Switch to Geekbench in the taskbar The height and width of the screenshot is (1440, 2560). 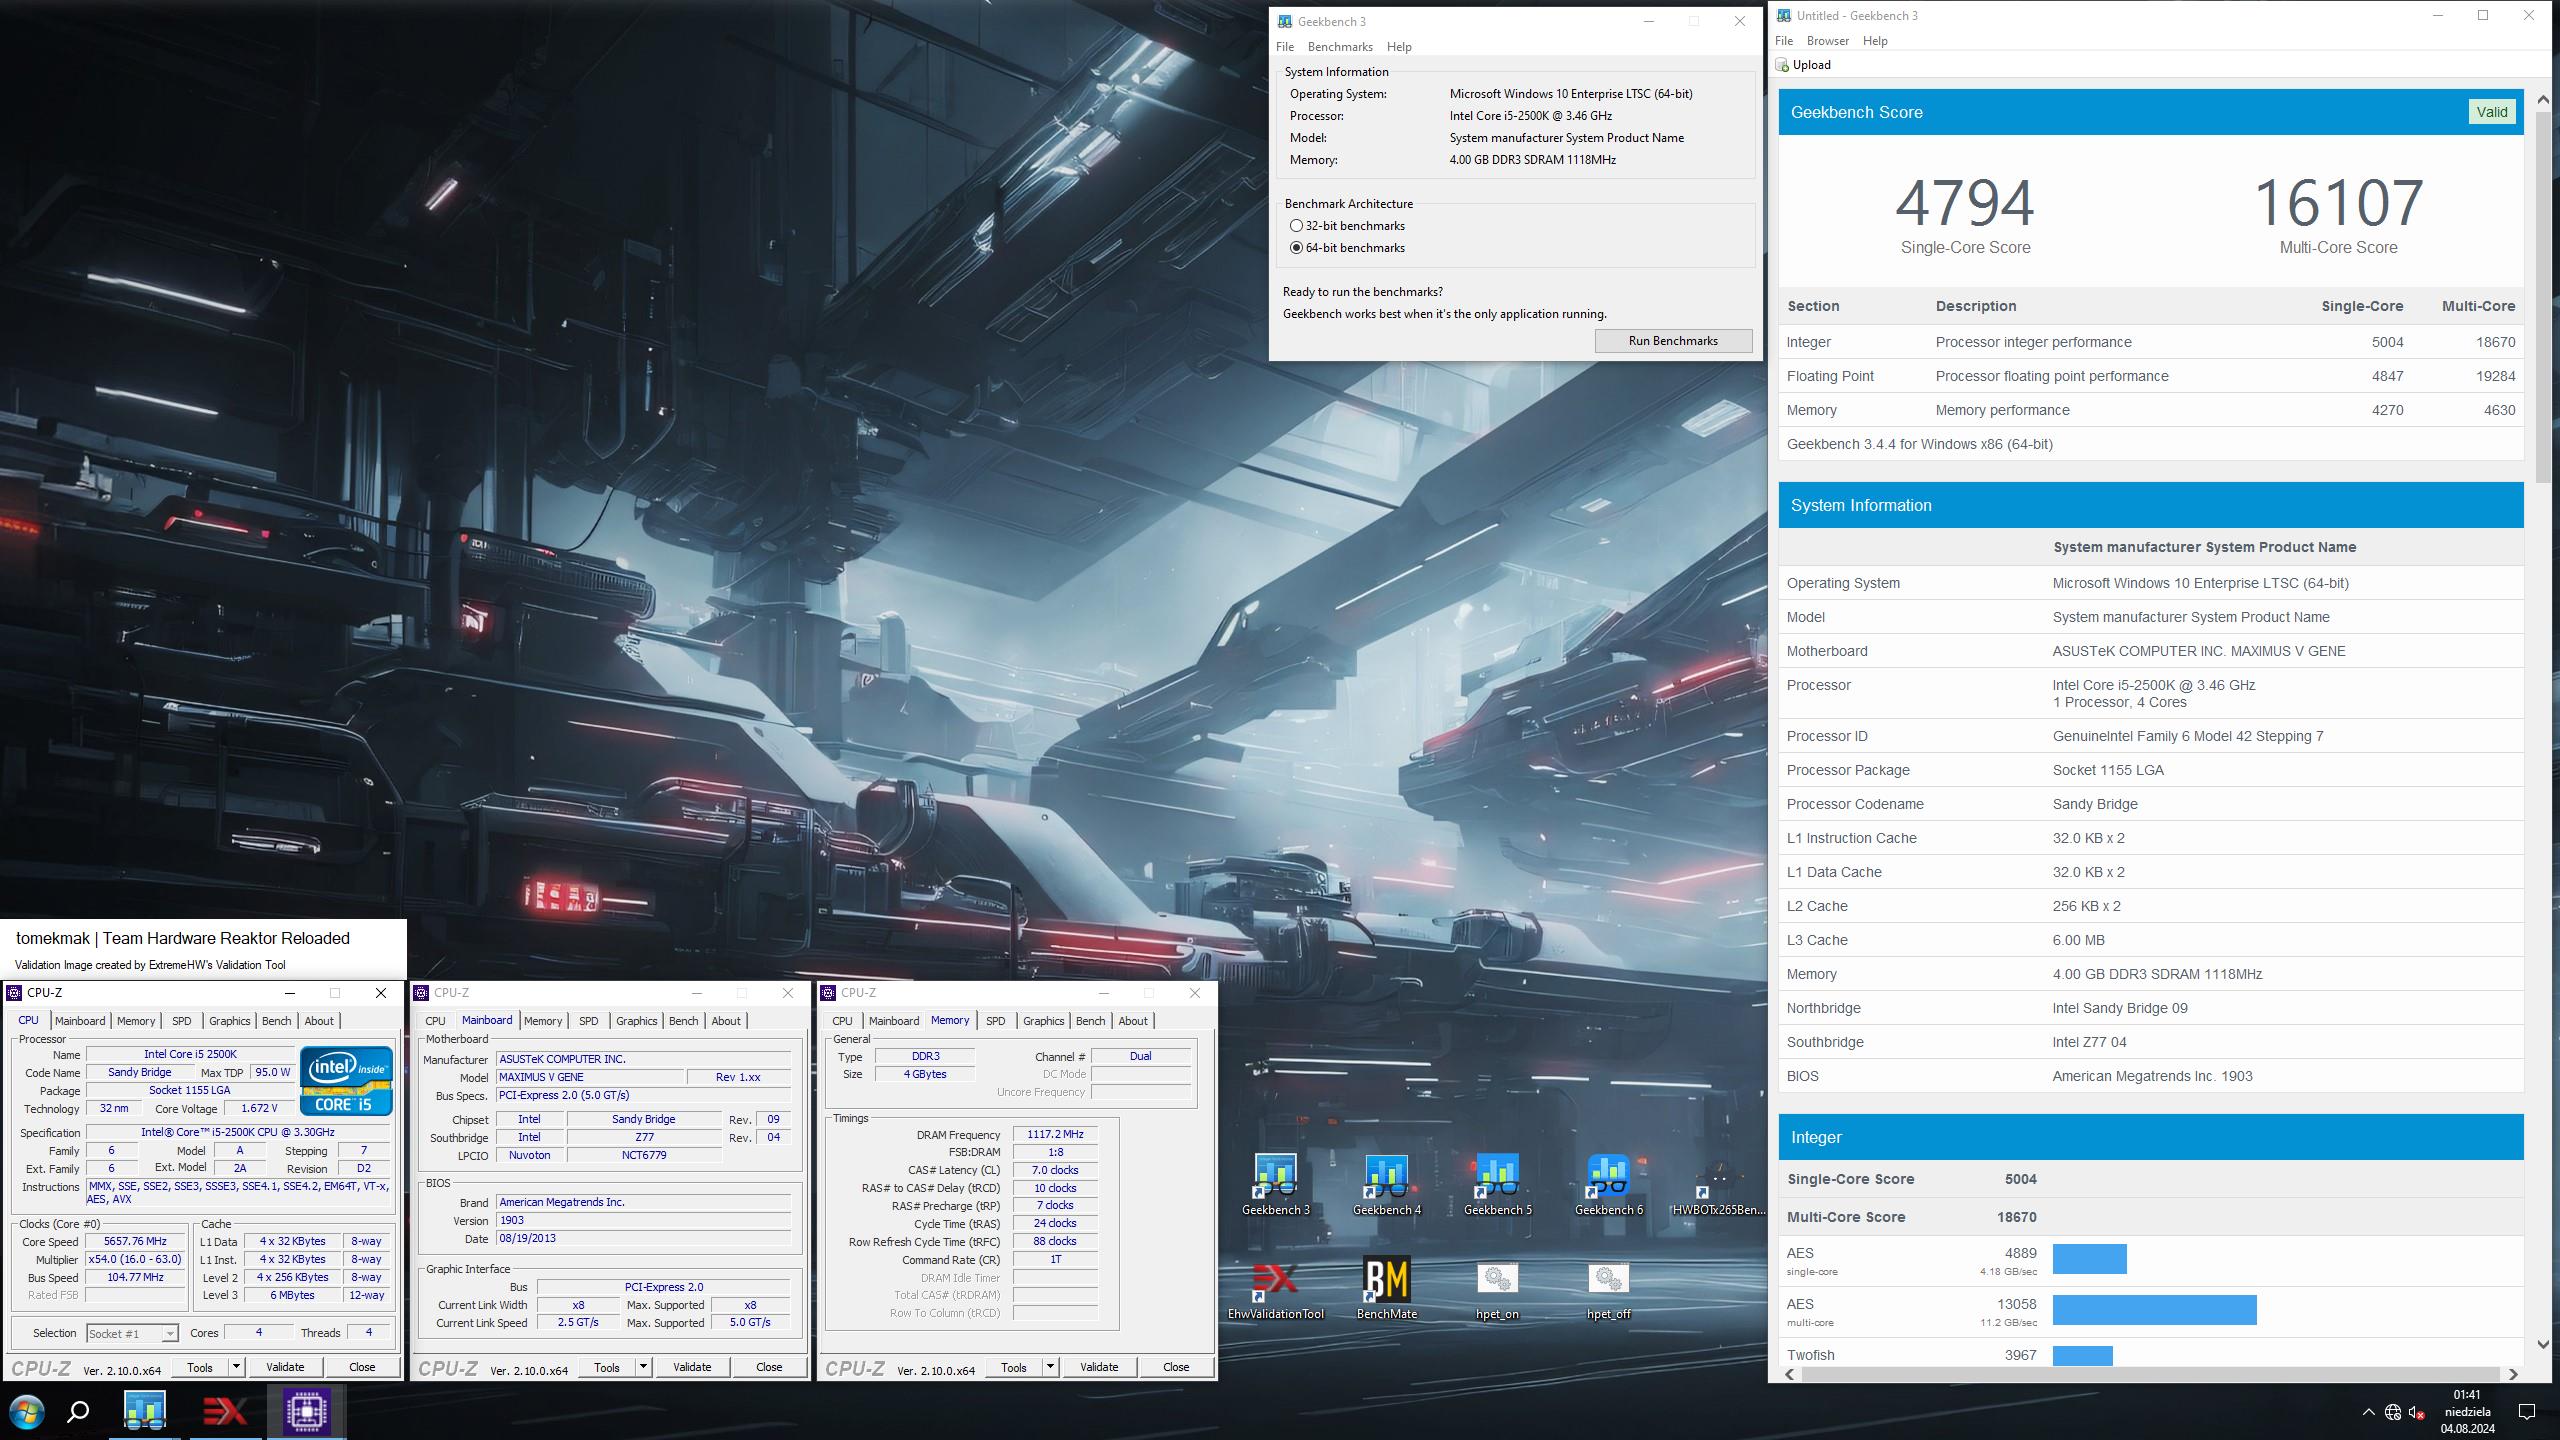click(145, 1411)
